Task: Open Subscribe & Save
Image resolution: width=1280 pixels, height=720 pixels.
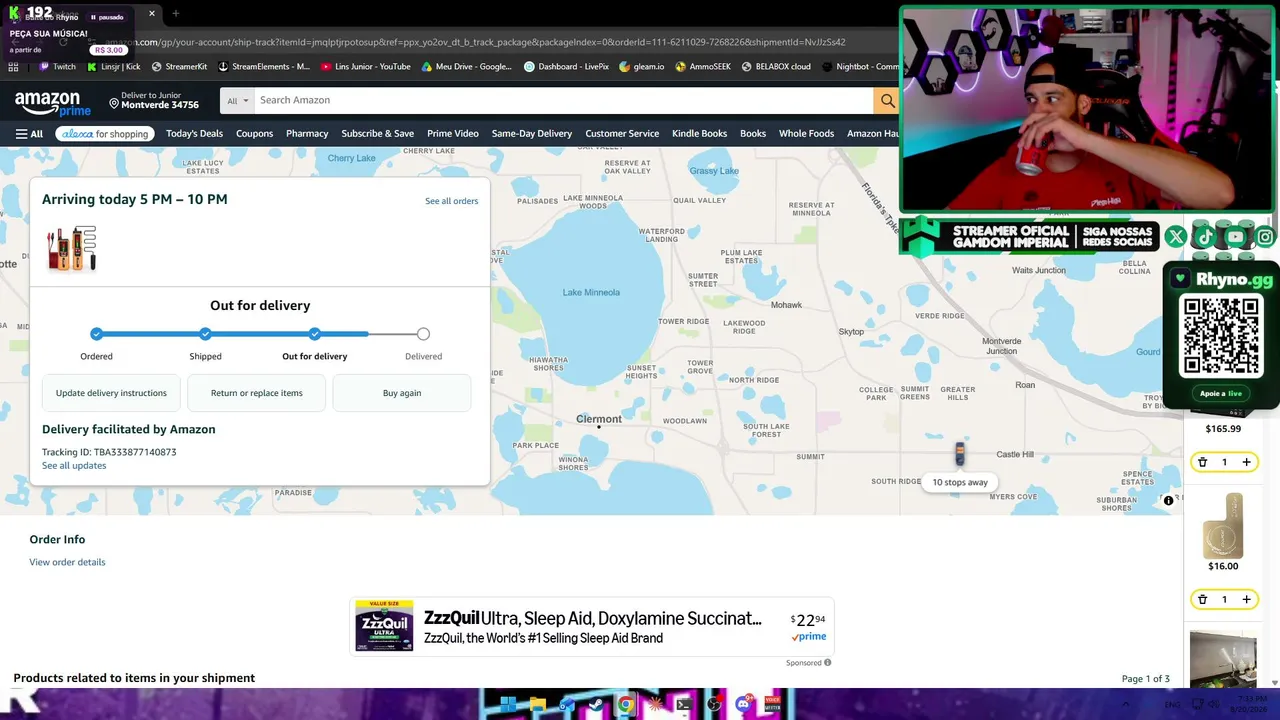Action: tap(377, 134)
